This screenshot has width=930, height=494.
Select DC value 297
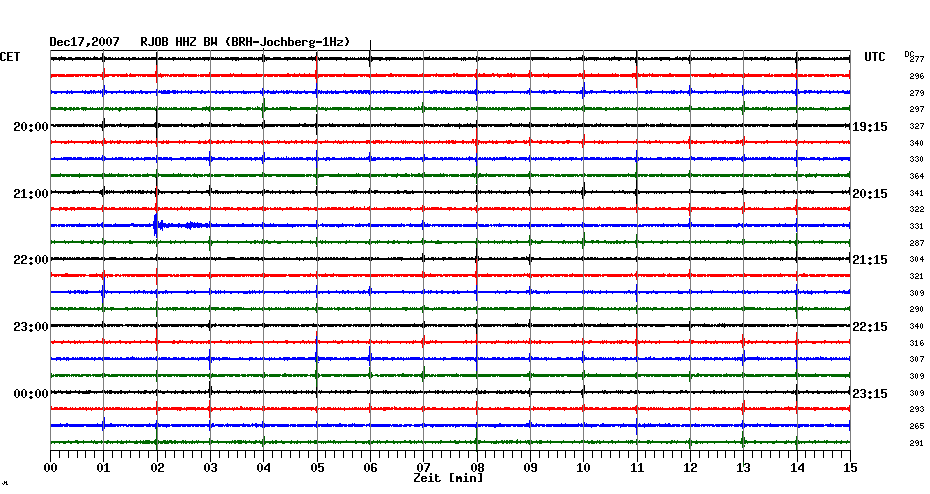point(917,110)
